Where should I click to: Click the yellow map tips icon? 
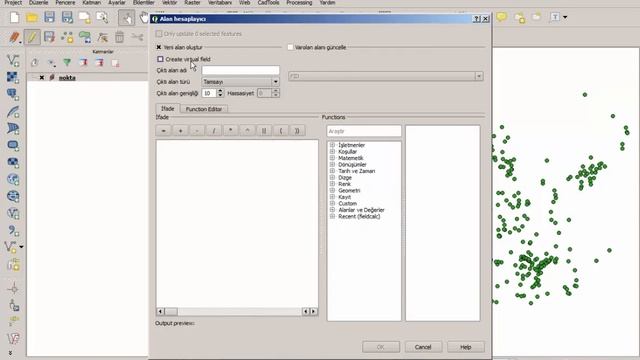[502, 17]
